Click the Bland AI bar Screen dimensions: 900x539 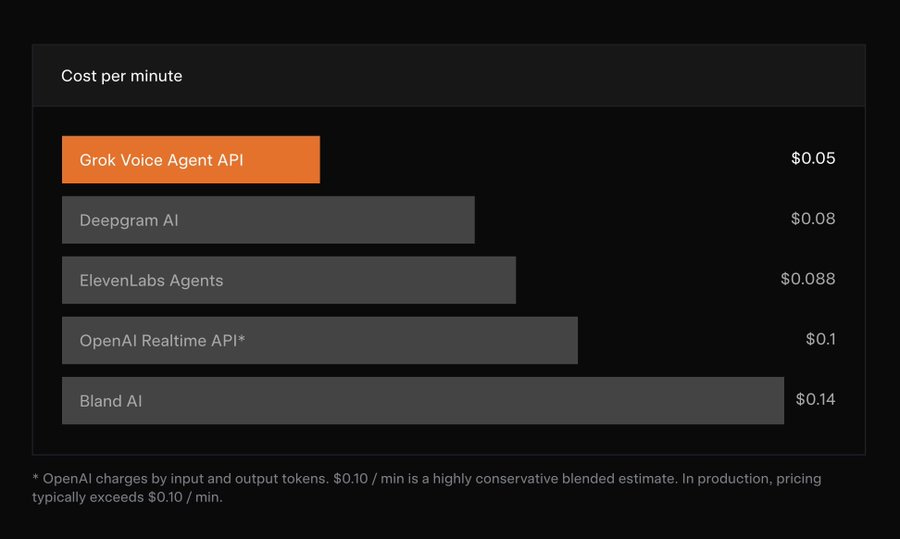point(423,401)
